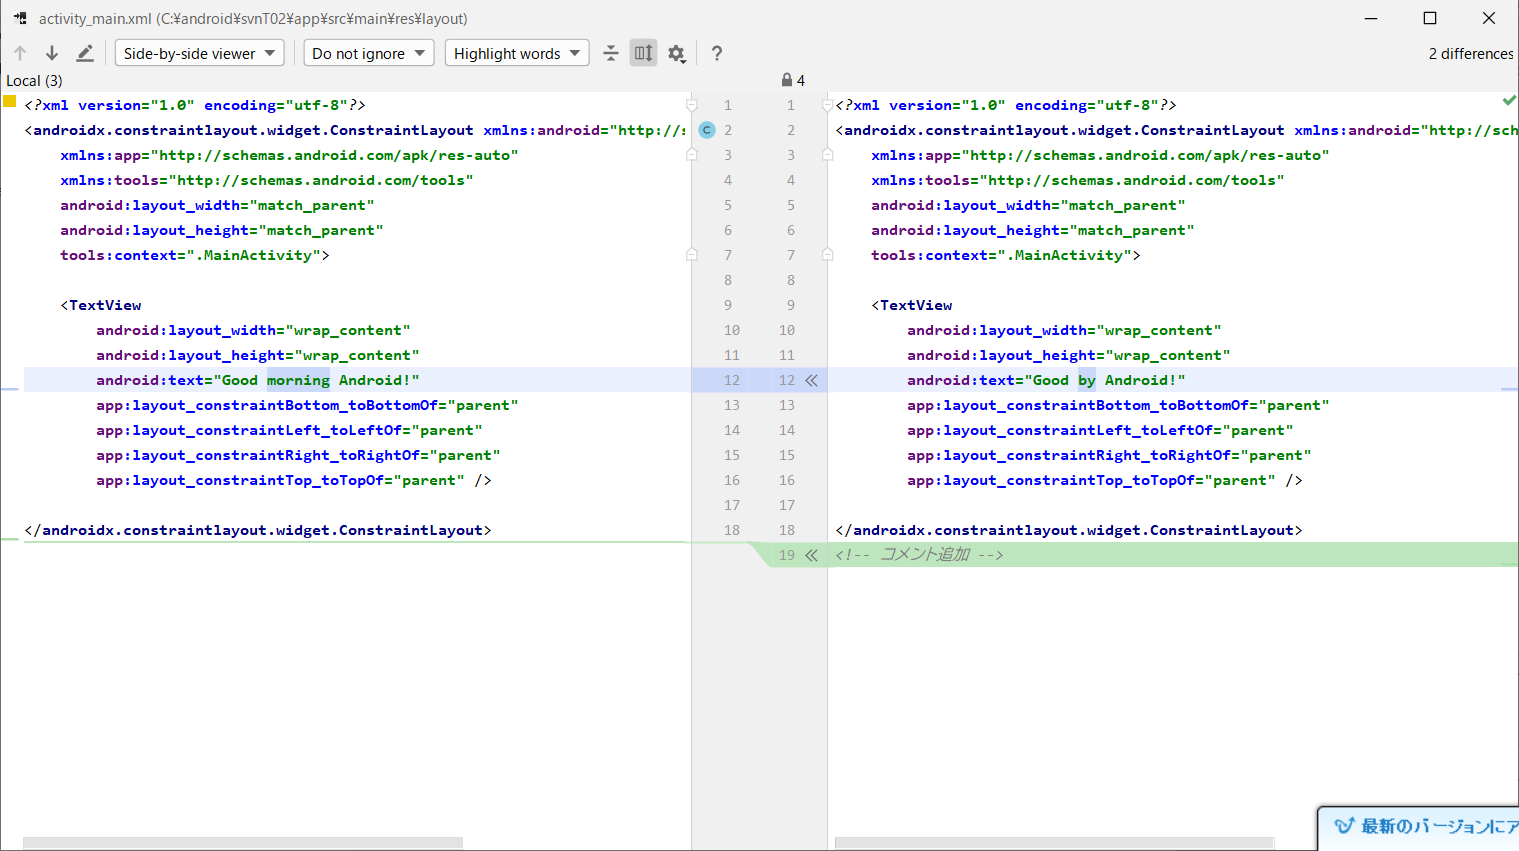1519x851 pixels.
Task: Open the Side-by-side viewer dropdown
Action: pos(200,53)
